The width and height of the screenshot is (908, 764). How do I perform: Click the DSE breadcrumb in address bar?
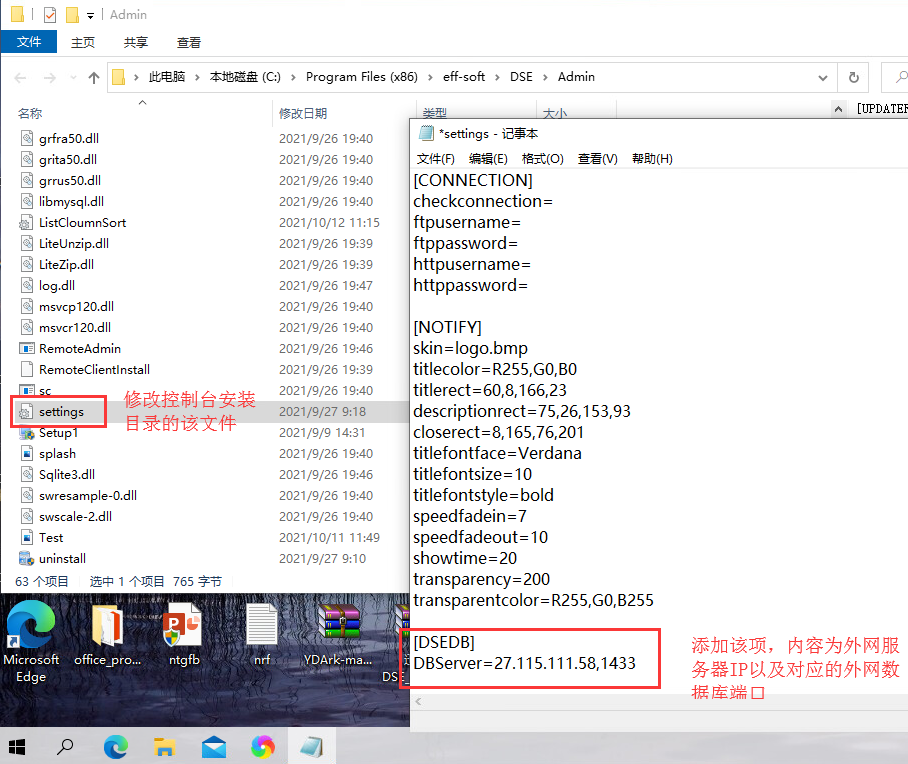coord(521,77)
